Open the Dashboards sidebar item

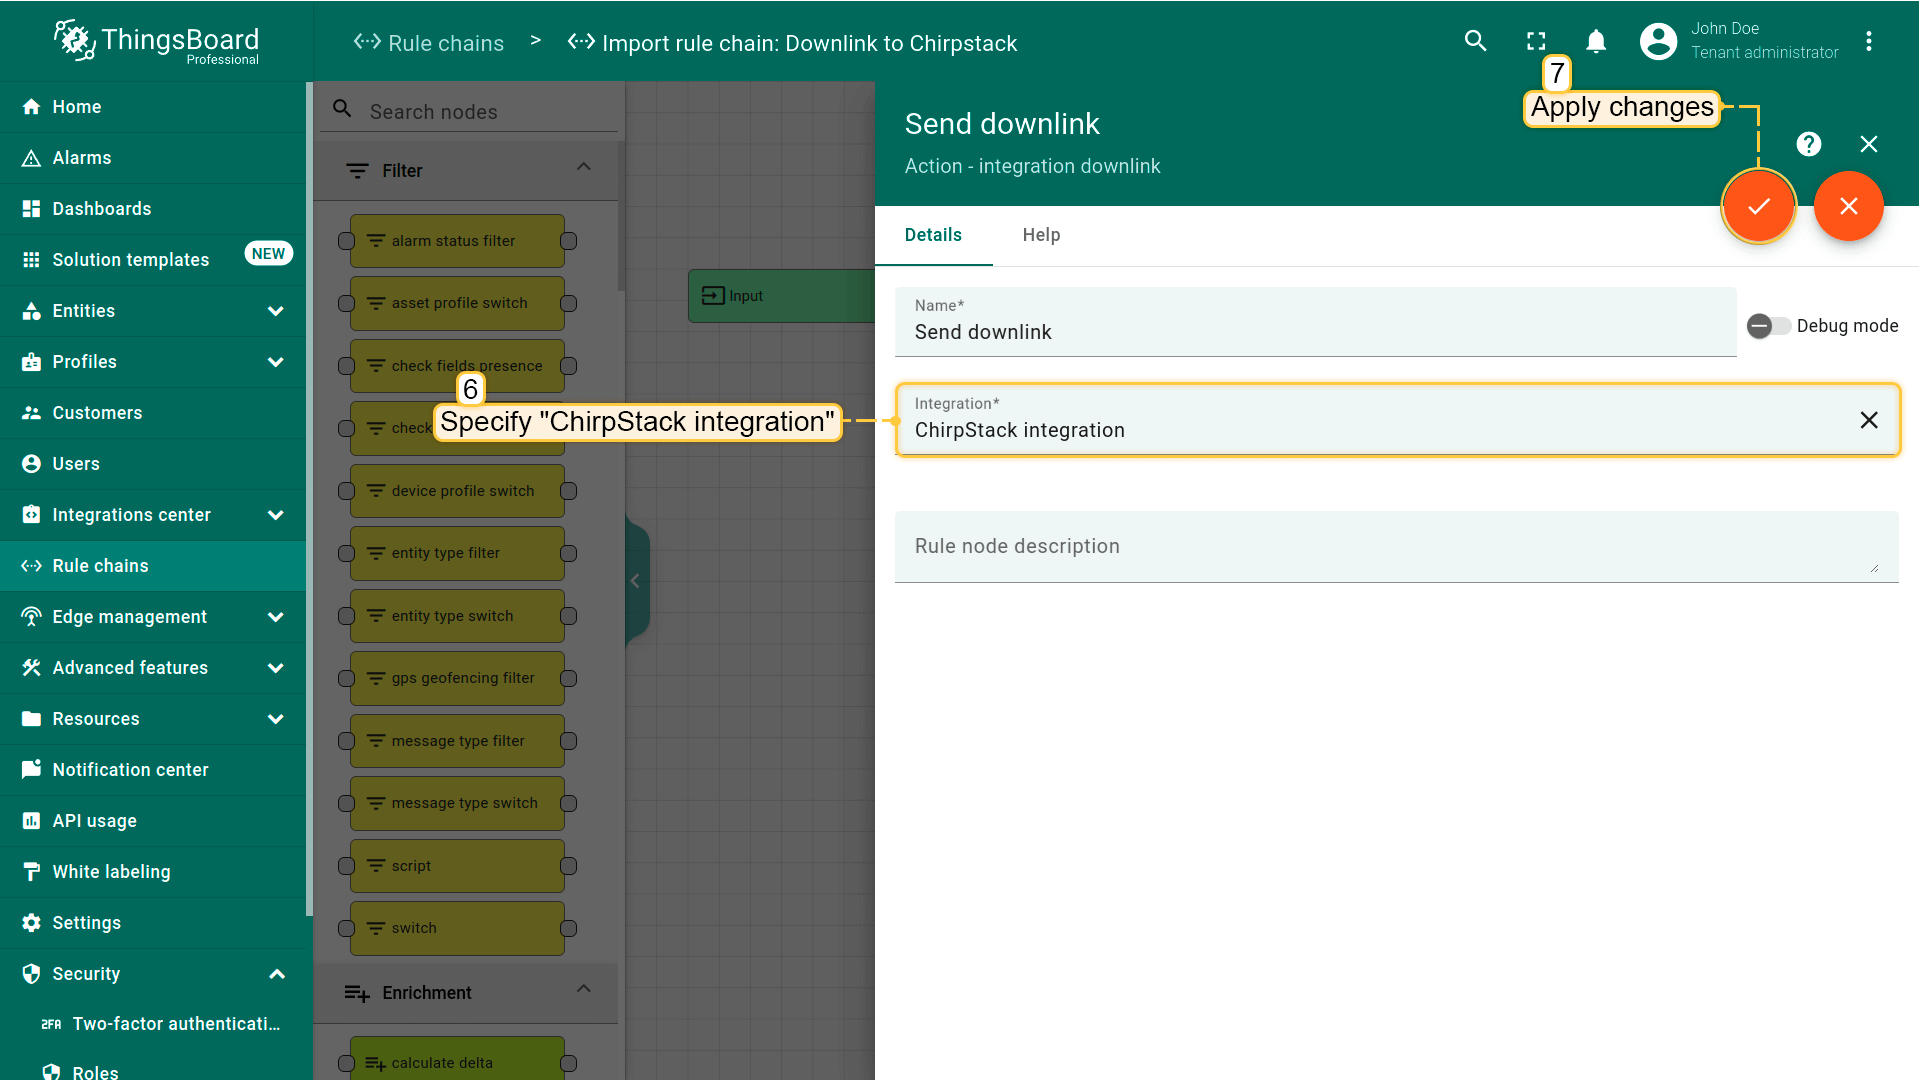101,209
